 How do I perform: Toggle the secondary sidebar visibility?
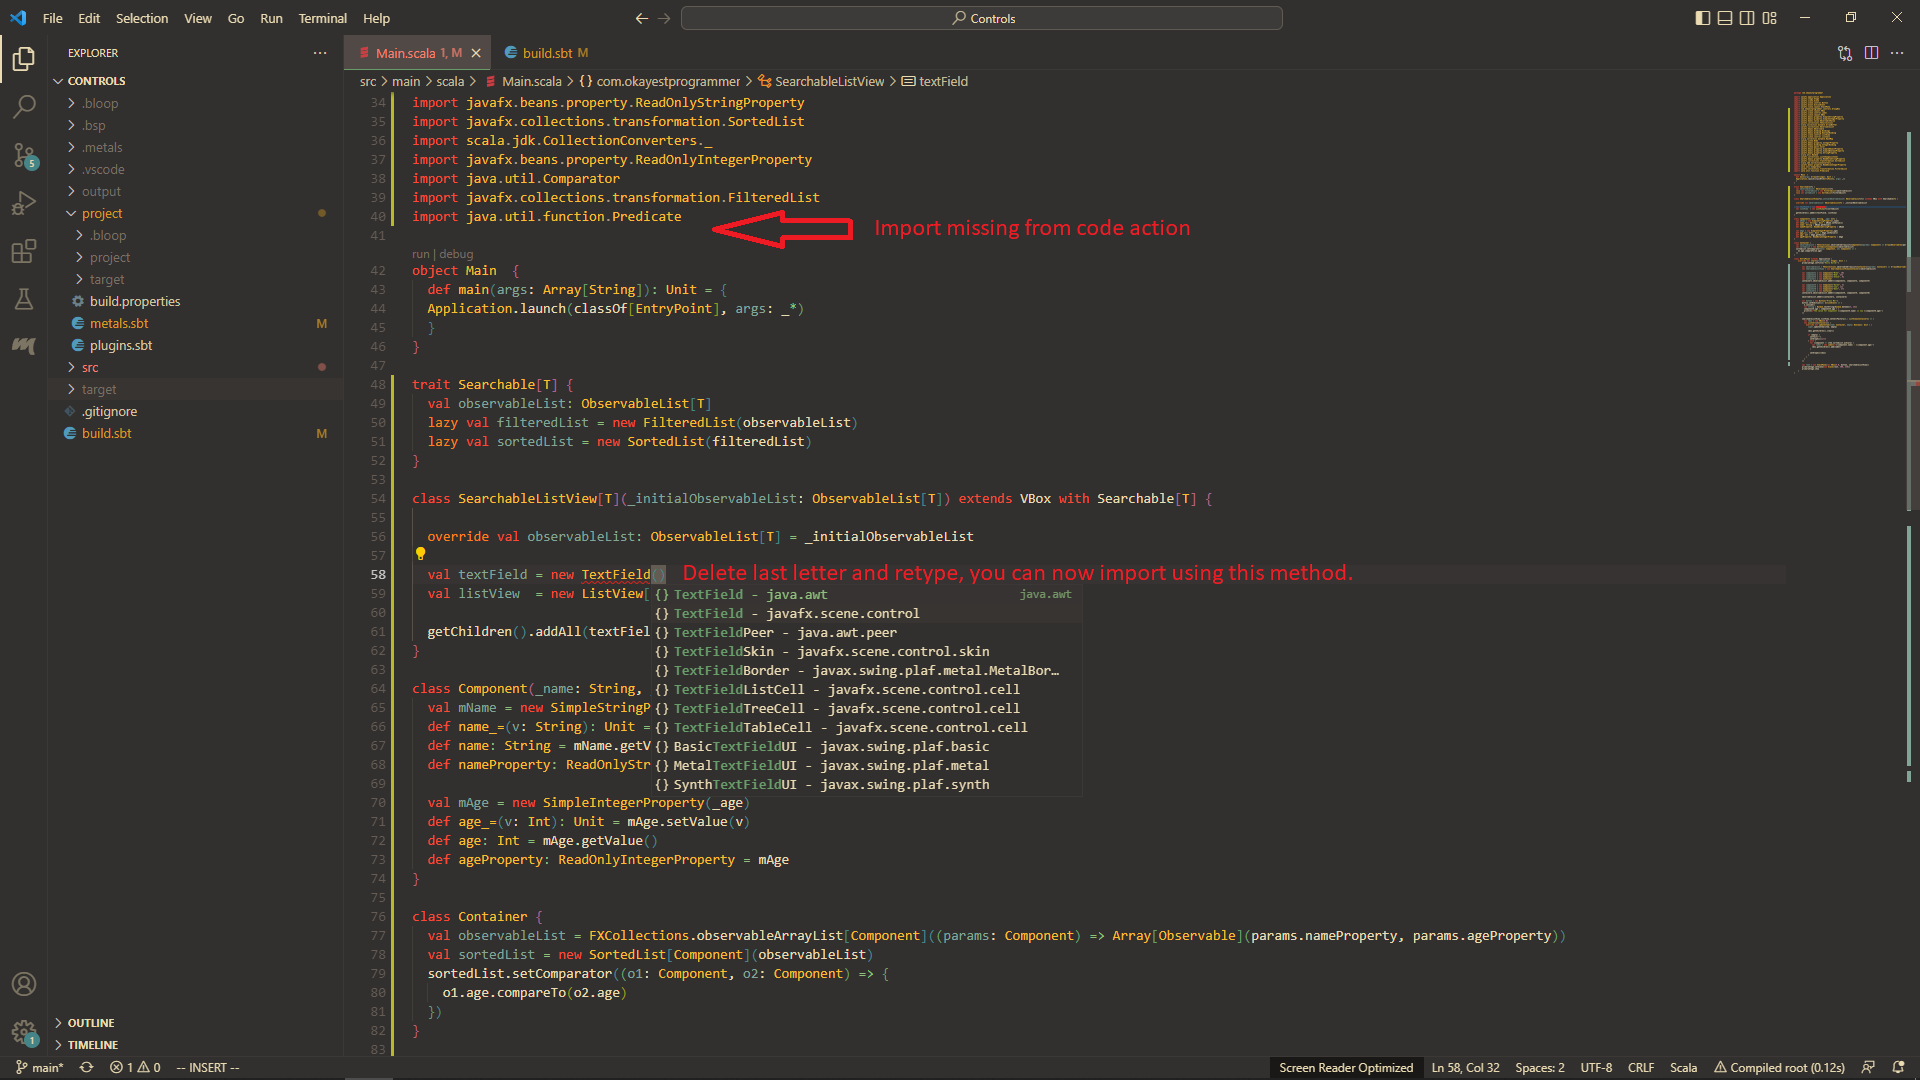tap(1746, 18)
